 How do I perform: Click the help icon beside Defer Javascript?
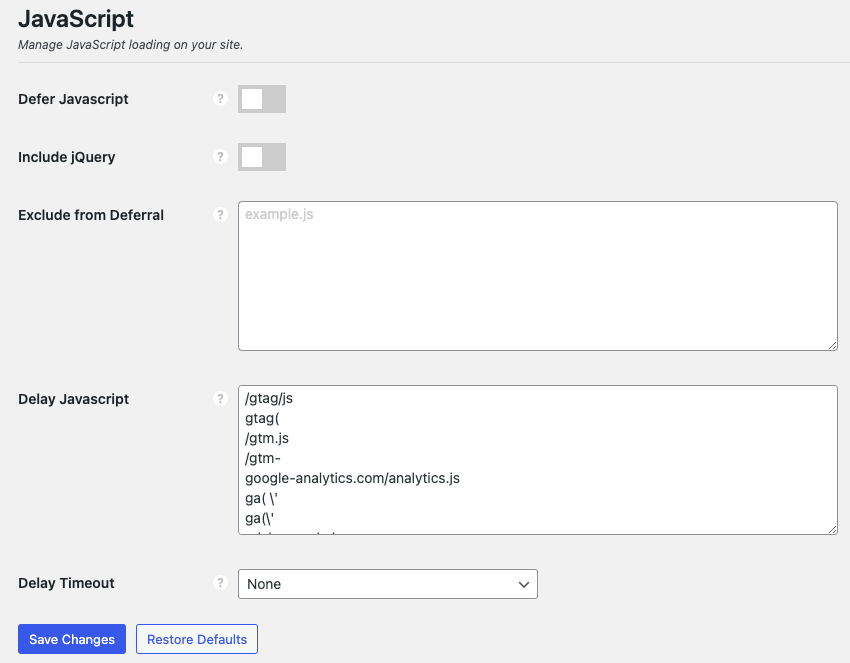coord(221,99)
